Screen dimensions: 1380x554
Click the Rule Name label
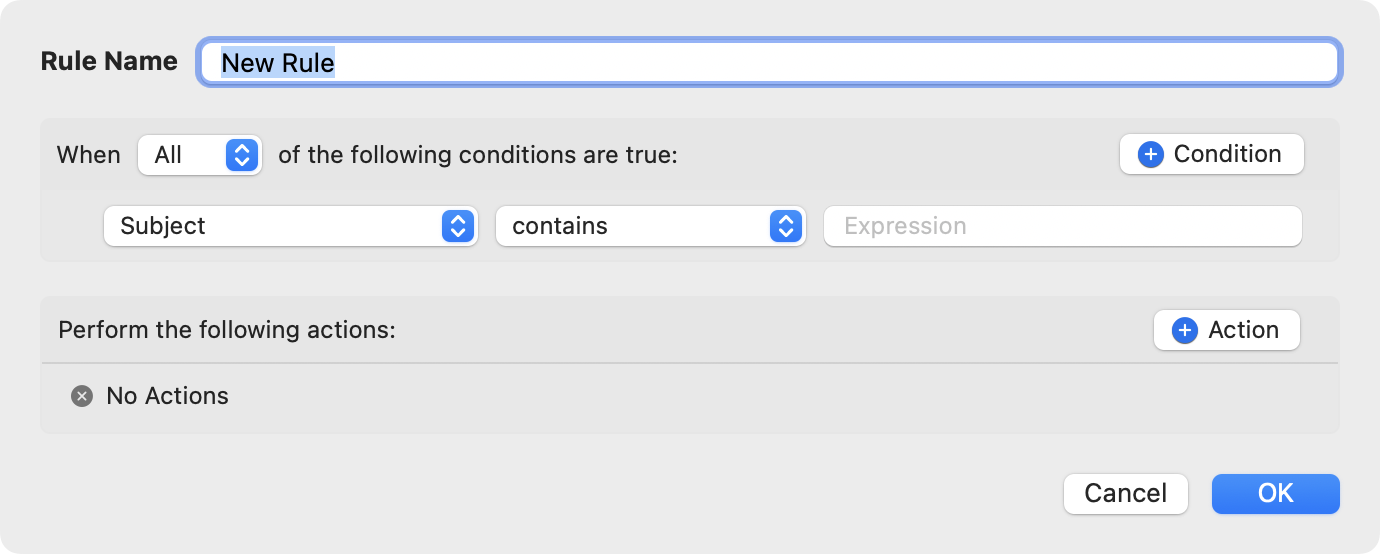(109, 62)
